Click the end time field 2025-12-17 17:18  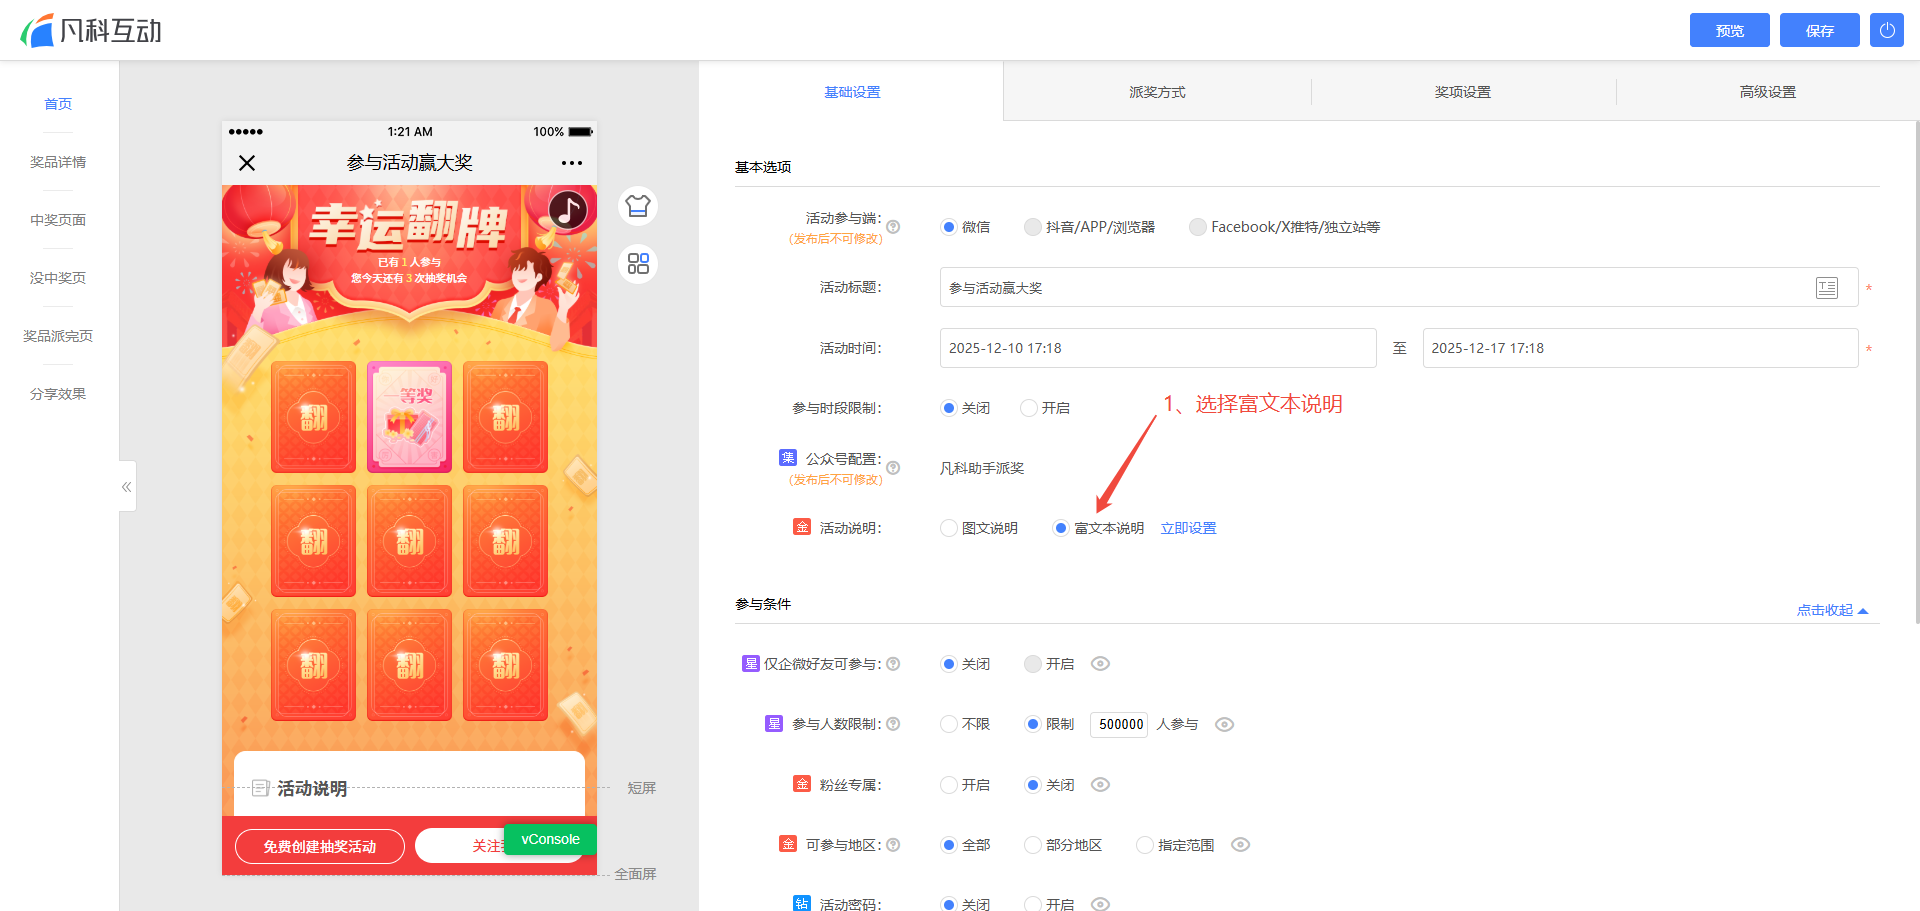tap(1640, 348)
